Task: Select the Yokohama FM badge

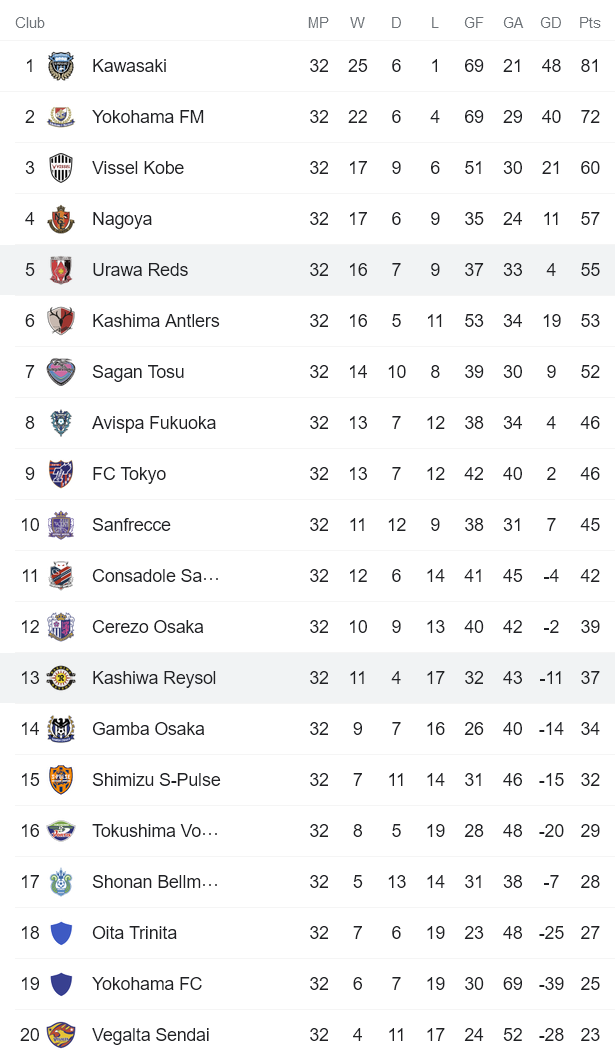Action: click(61, 116)
